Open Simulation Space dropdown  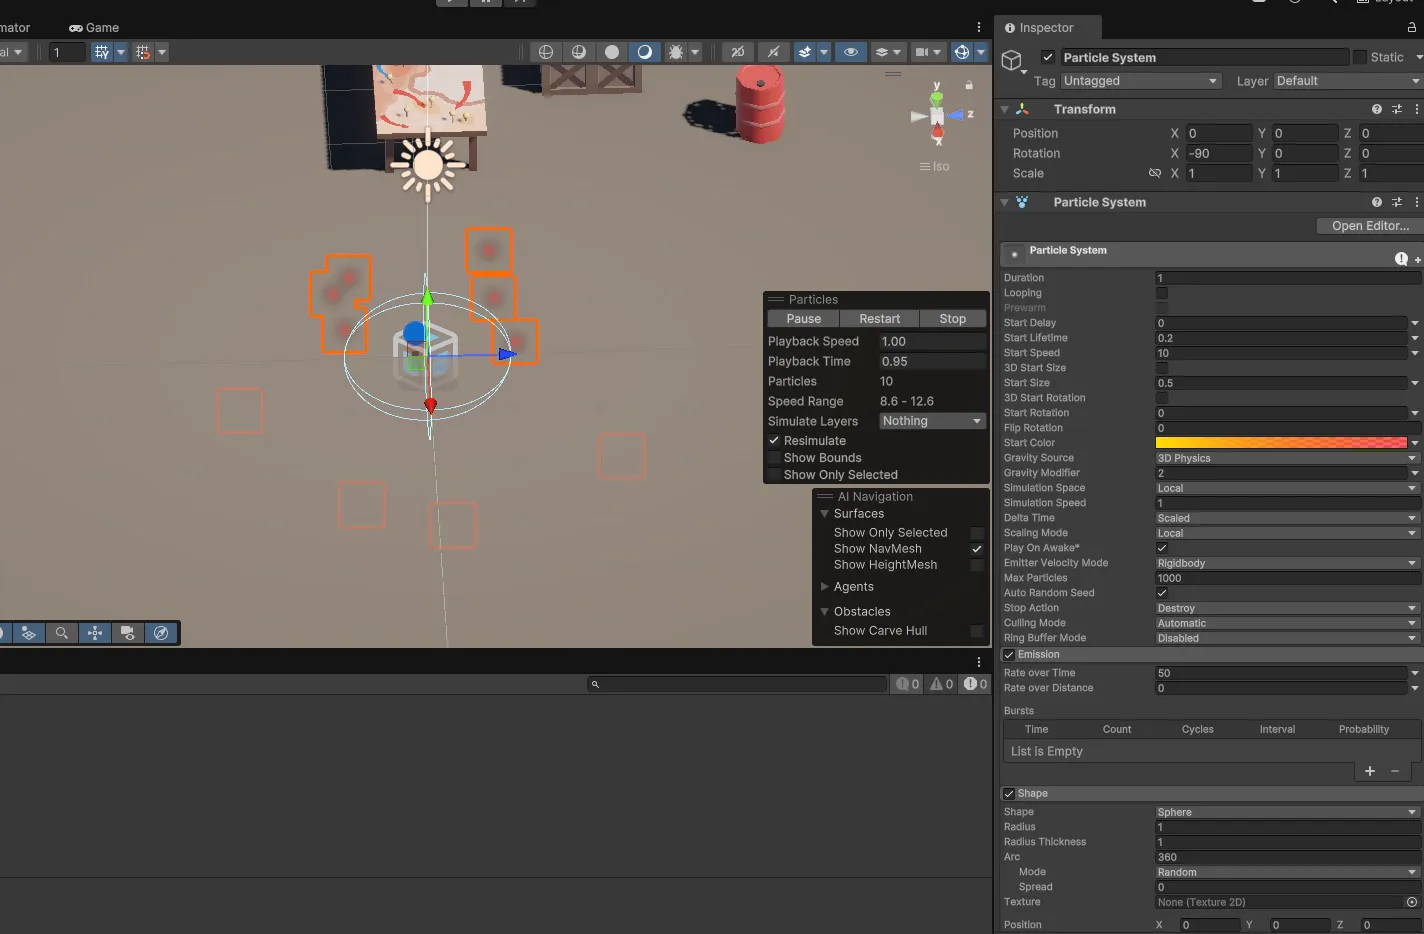pyautogui.click(x=1287, y=488)
